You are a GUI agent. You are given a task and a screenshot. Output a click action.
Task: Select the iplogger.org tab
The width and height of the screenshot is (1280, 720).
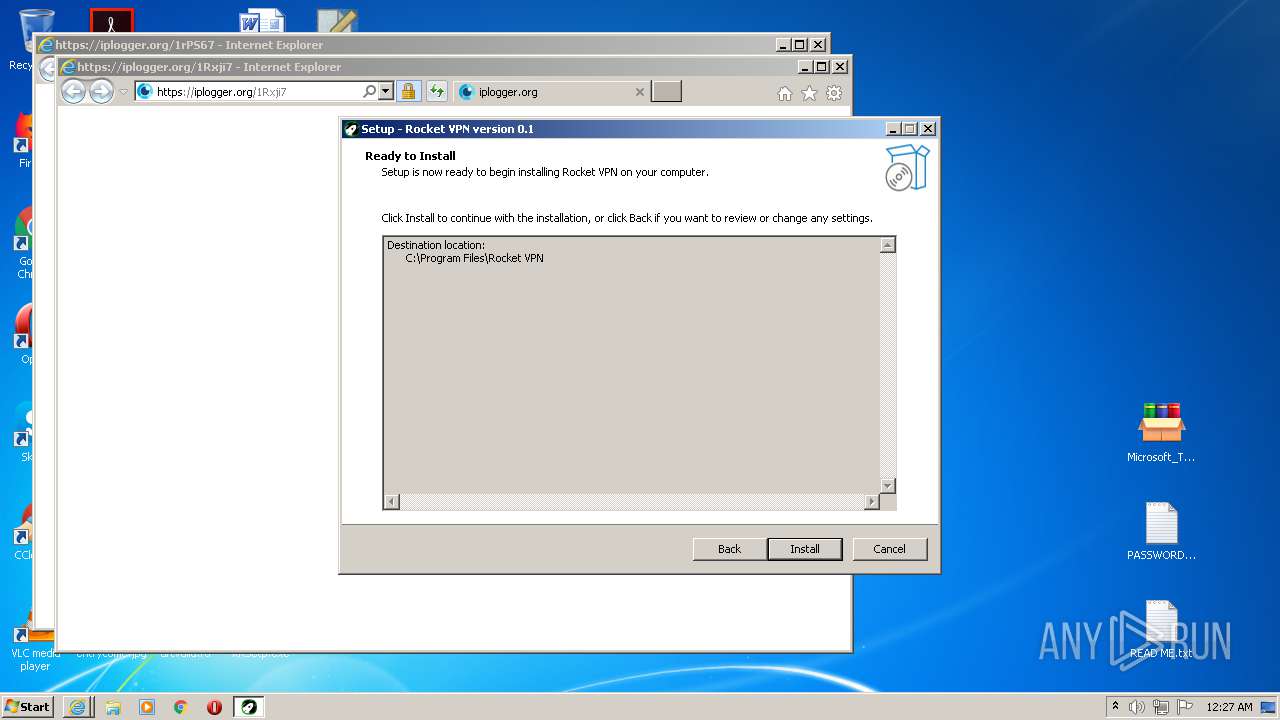[x=550, y=92]
